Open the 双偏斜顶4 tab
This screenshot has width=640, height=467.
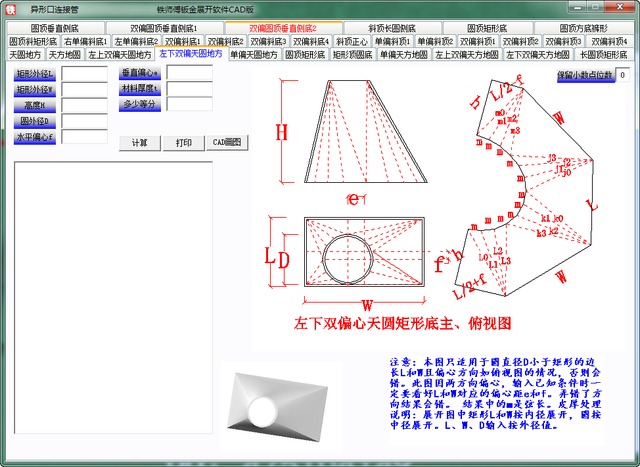[609, 42]
